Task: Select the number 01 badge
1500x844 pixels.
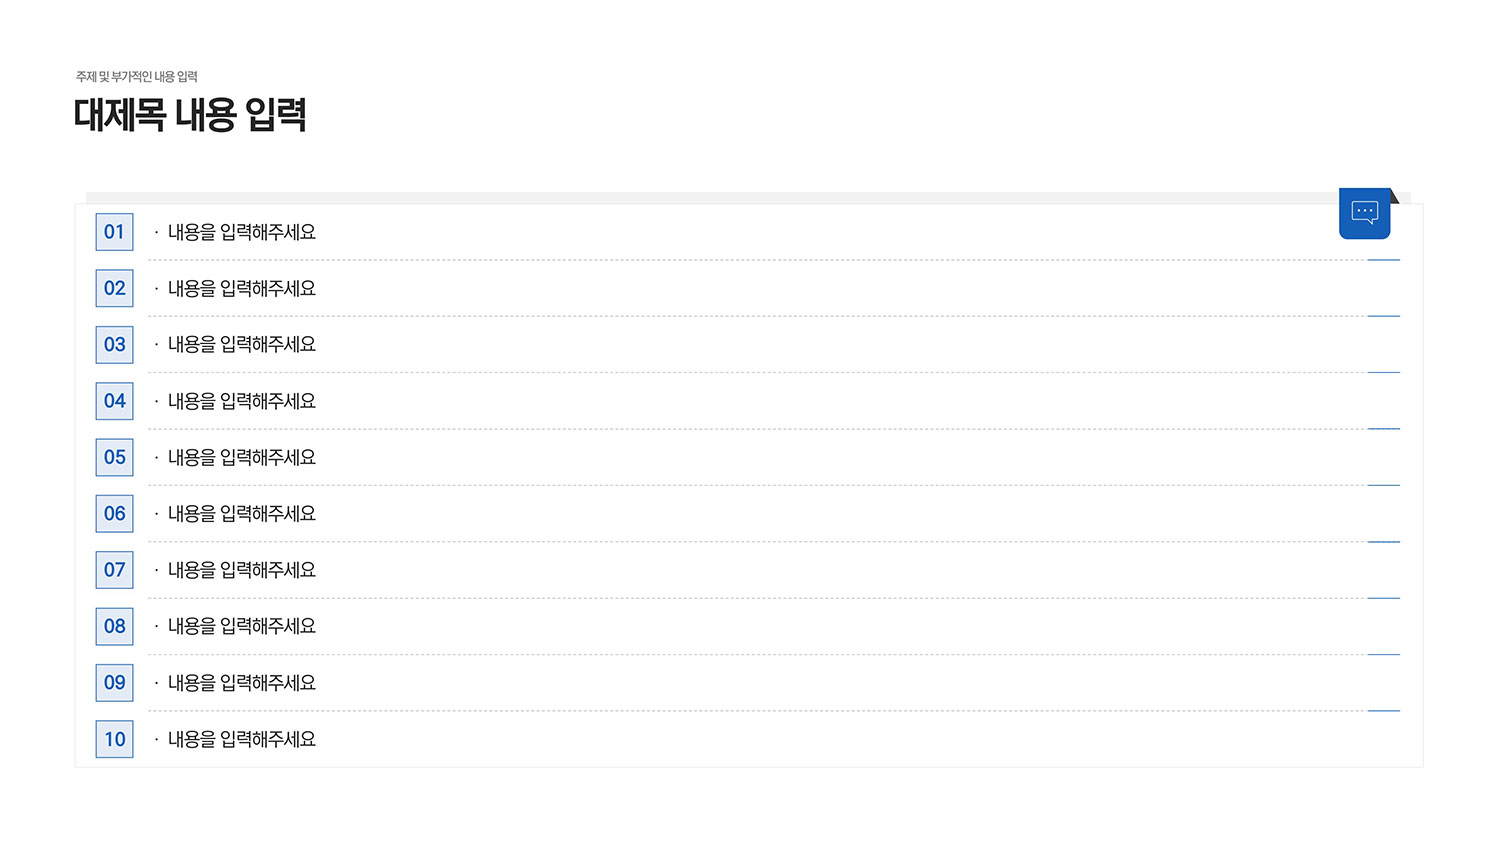Action: (114, 232)
